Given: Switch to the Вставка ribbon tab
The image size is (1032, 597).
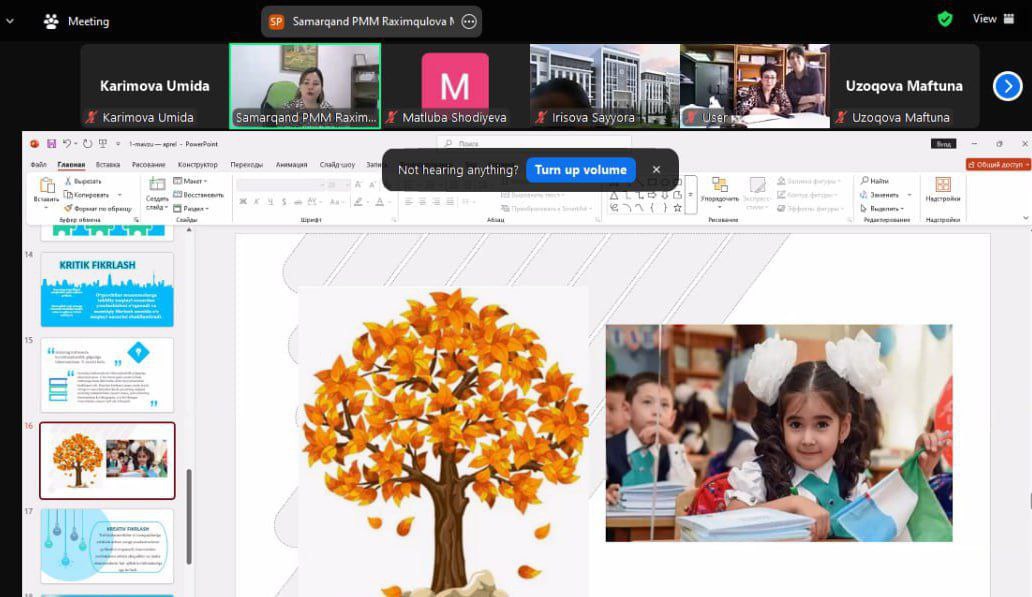Looking at the screenshot, I should point(108,164).
